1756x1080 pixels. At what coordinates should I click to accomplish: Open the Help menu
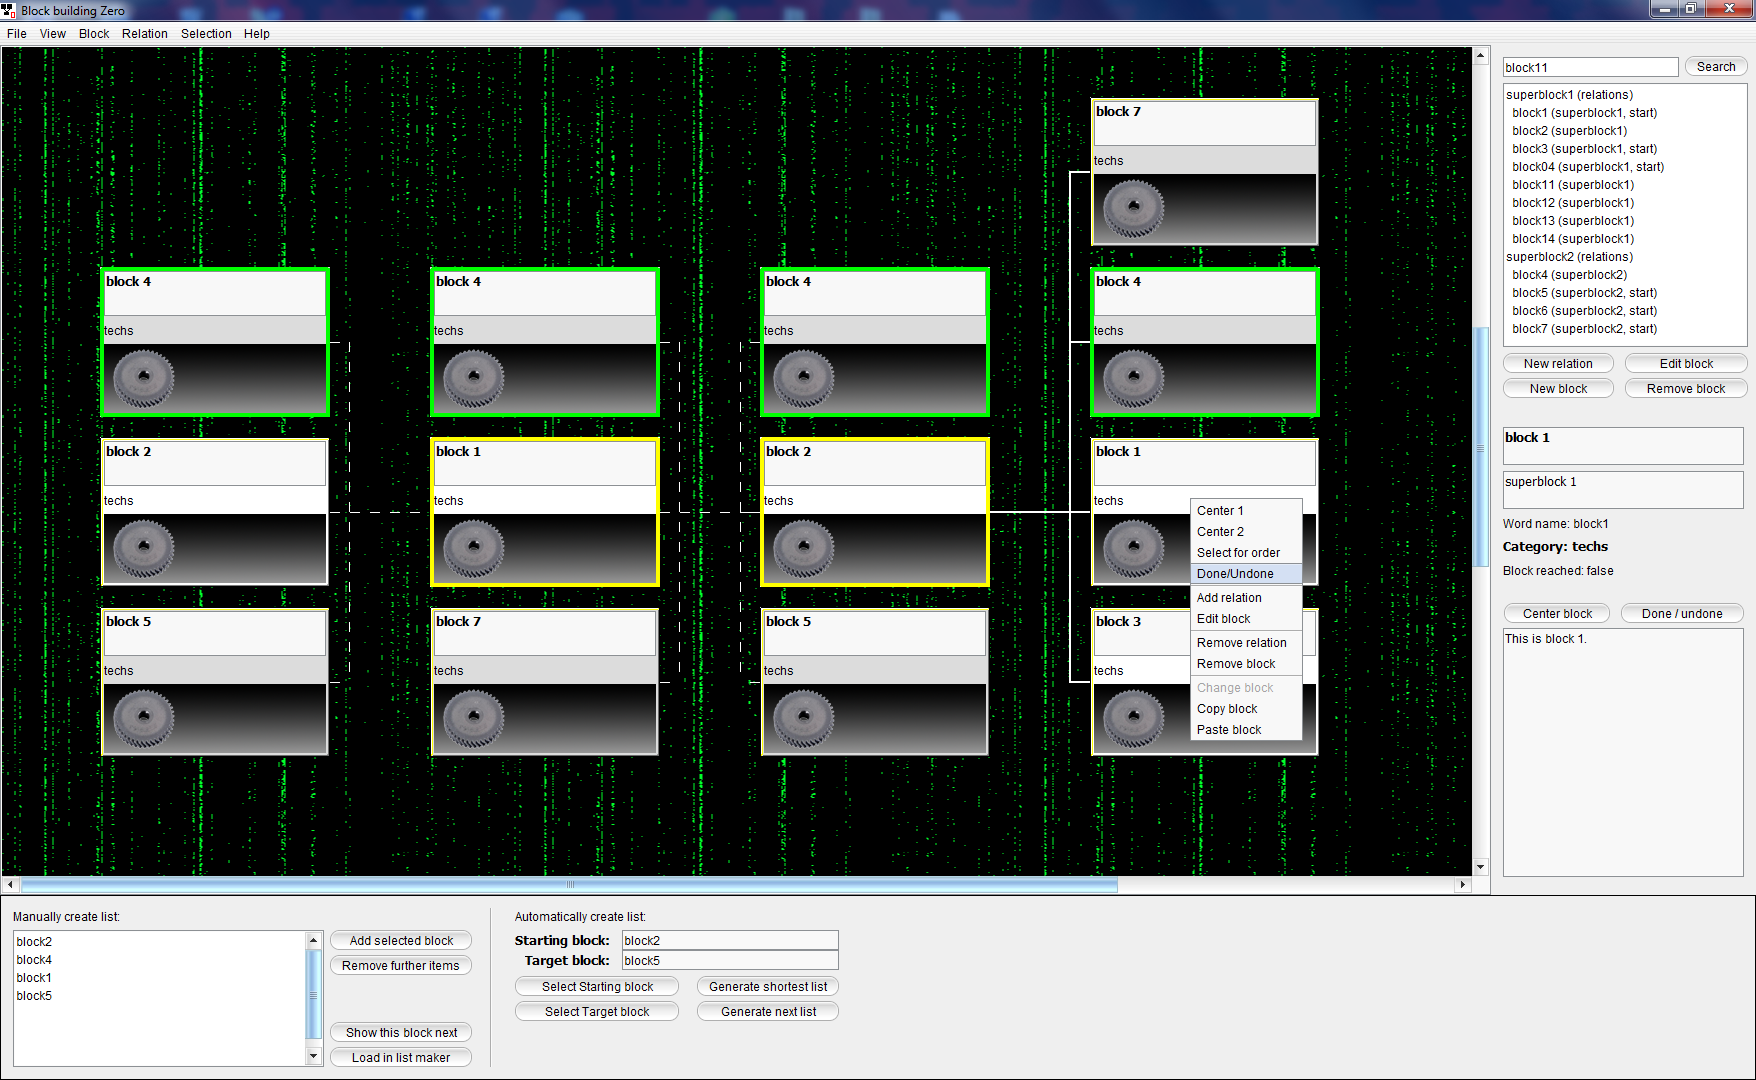257,34
